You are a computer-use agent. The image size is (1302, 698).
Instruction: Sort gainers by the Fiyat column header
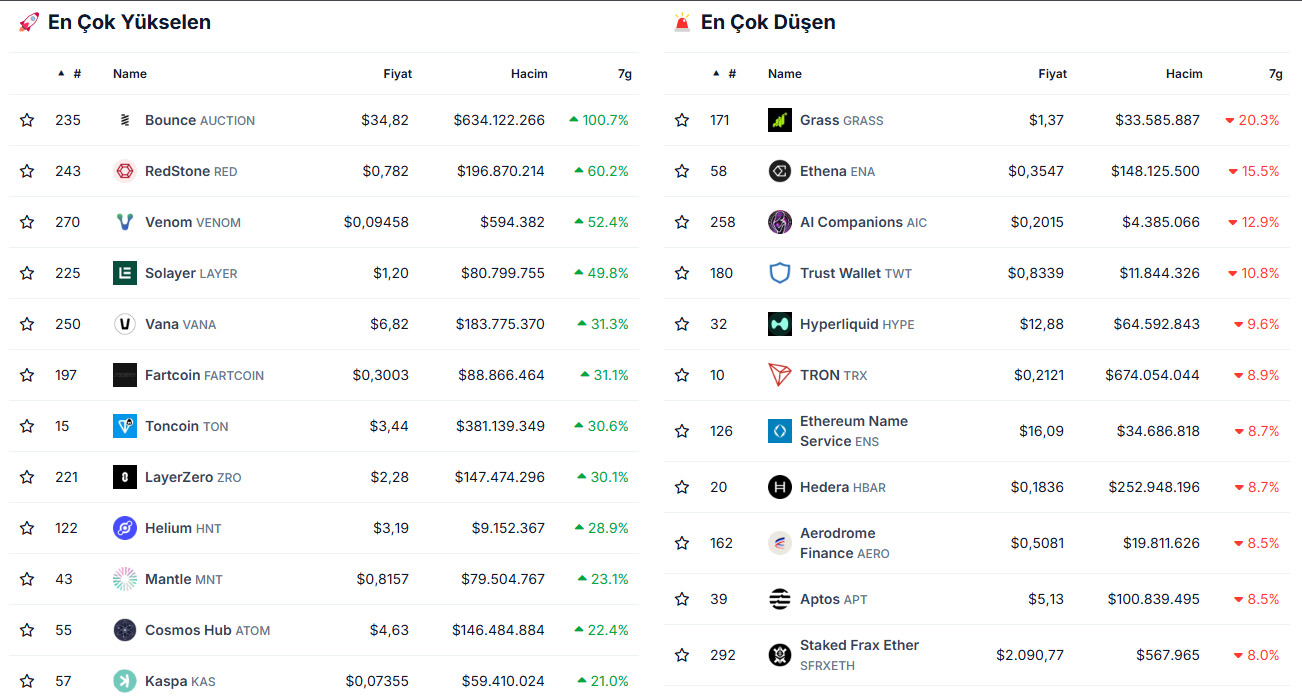coord(397,74)
